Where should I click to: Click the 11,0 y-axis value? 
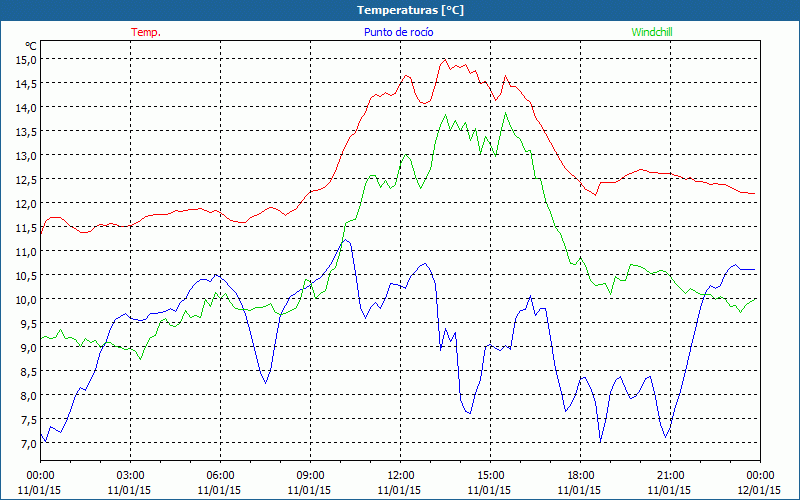tap(26, 252)
